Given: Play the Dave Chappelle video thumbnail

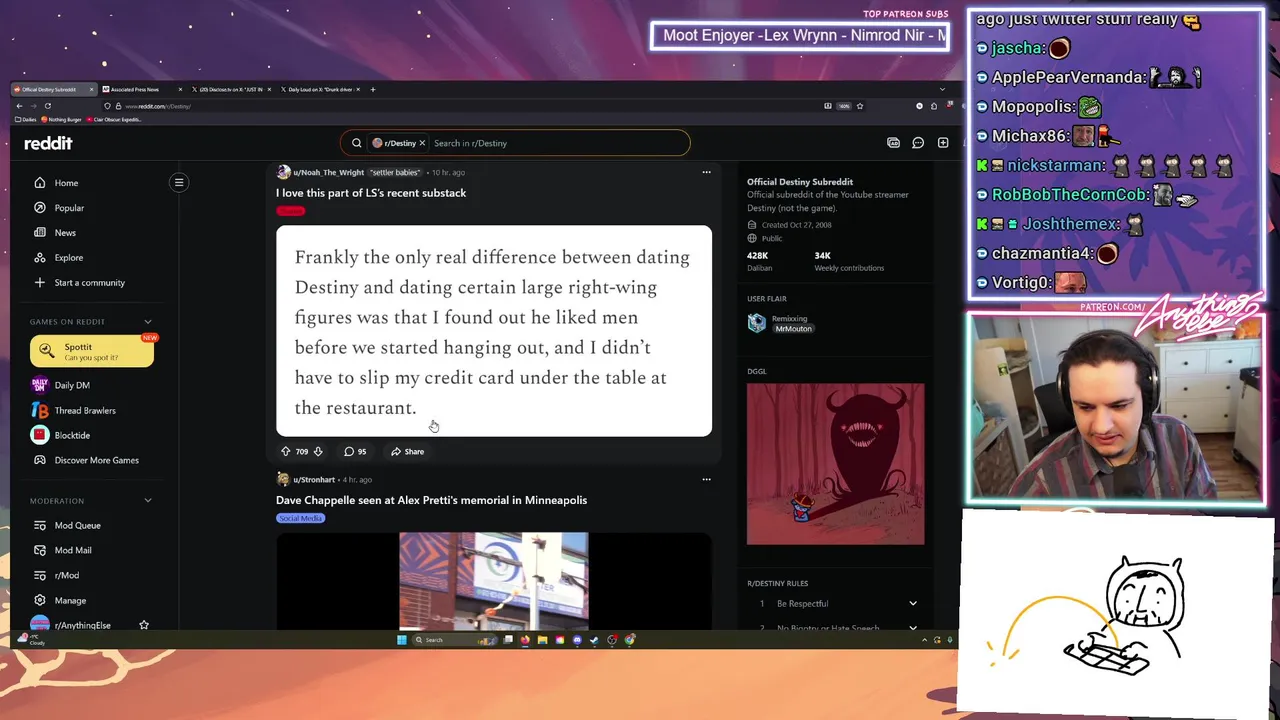Looking at the screenshot, I should click(494, 580).
